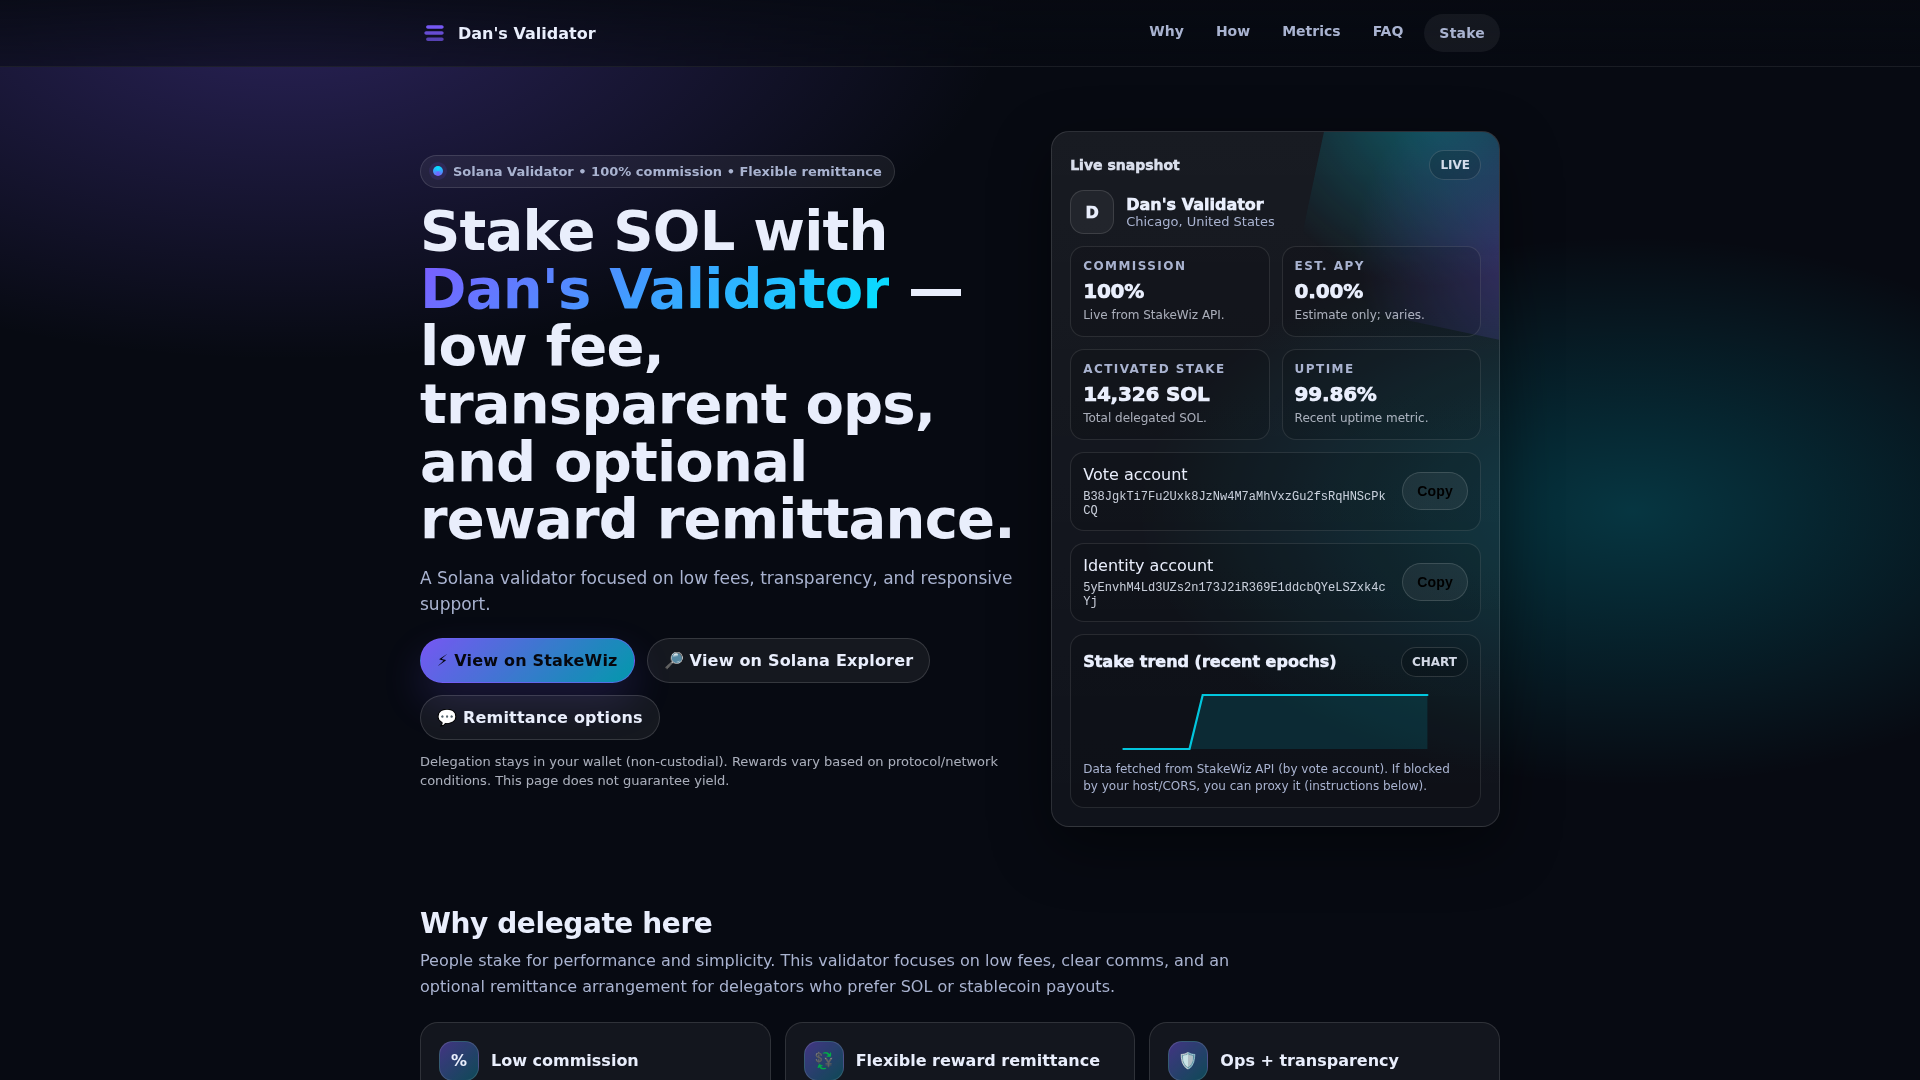Image resolution: width=1920 pixels, height=1080 pixels.
Task: Open the FAQ nav item
Action: 1388,31
